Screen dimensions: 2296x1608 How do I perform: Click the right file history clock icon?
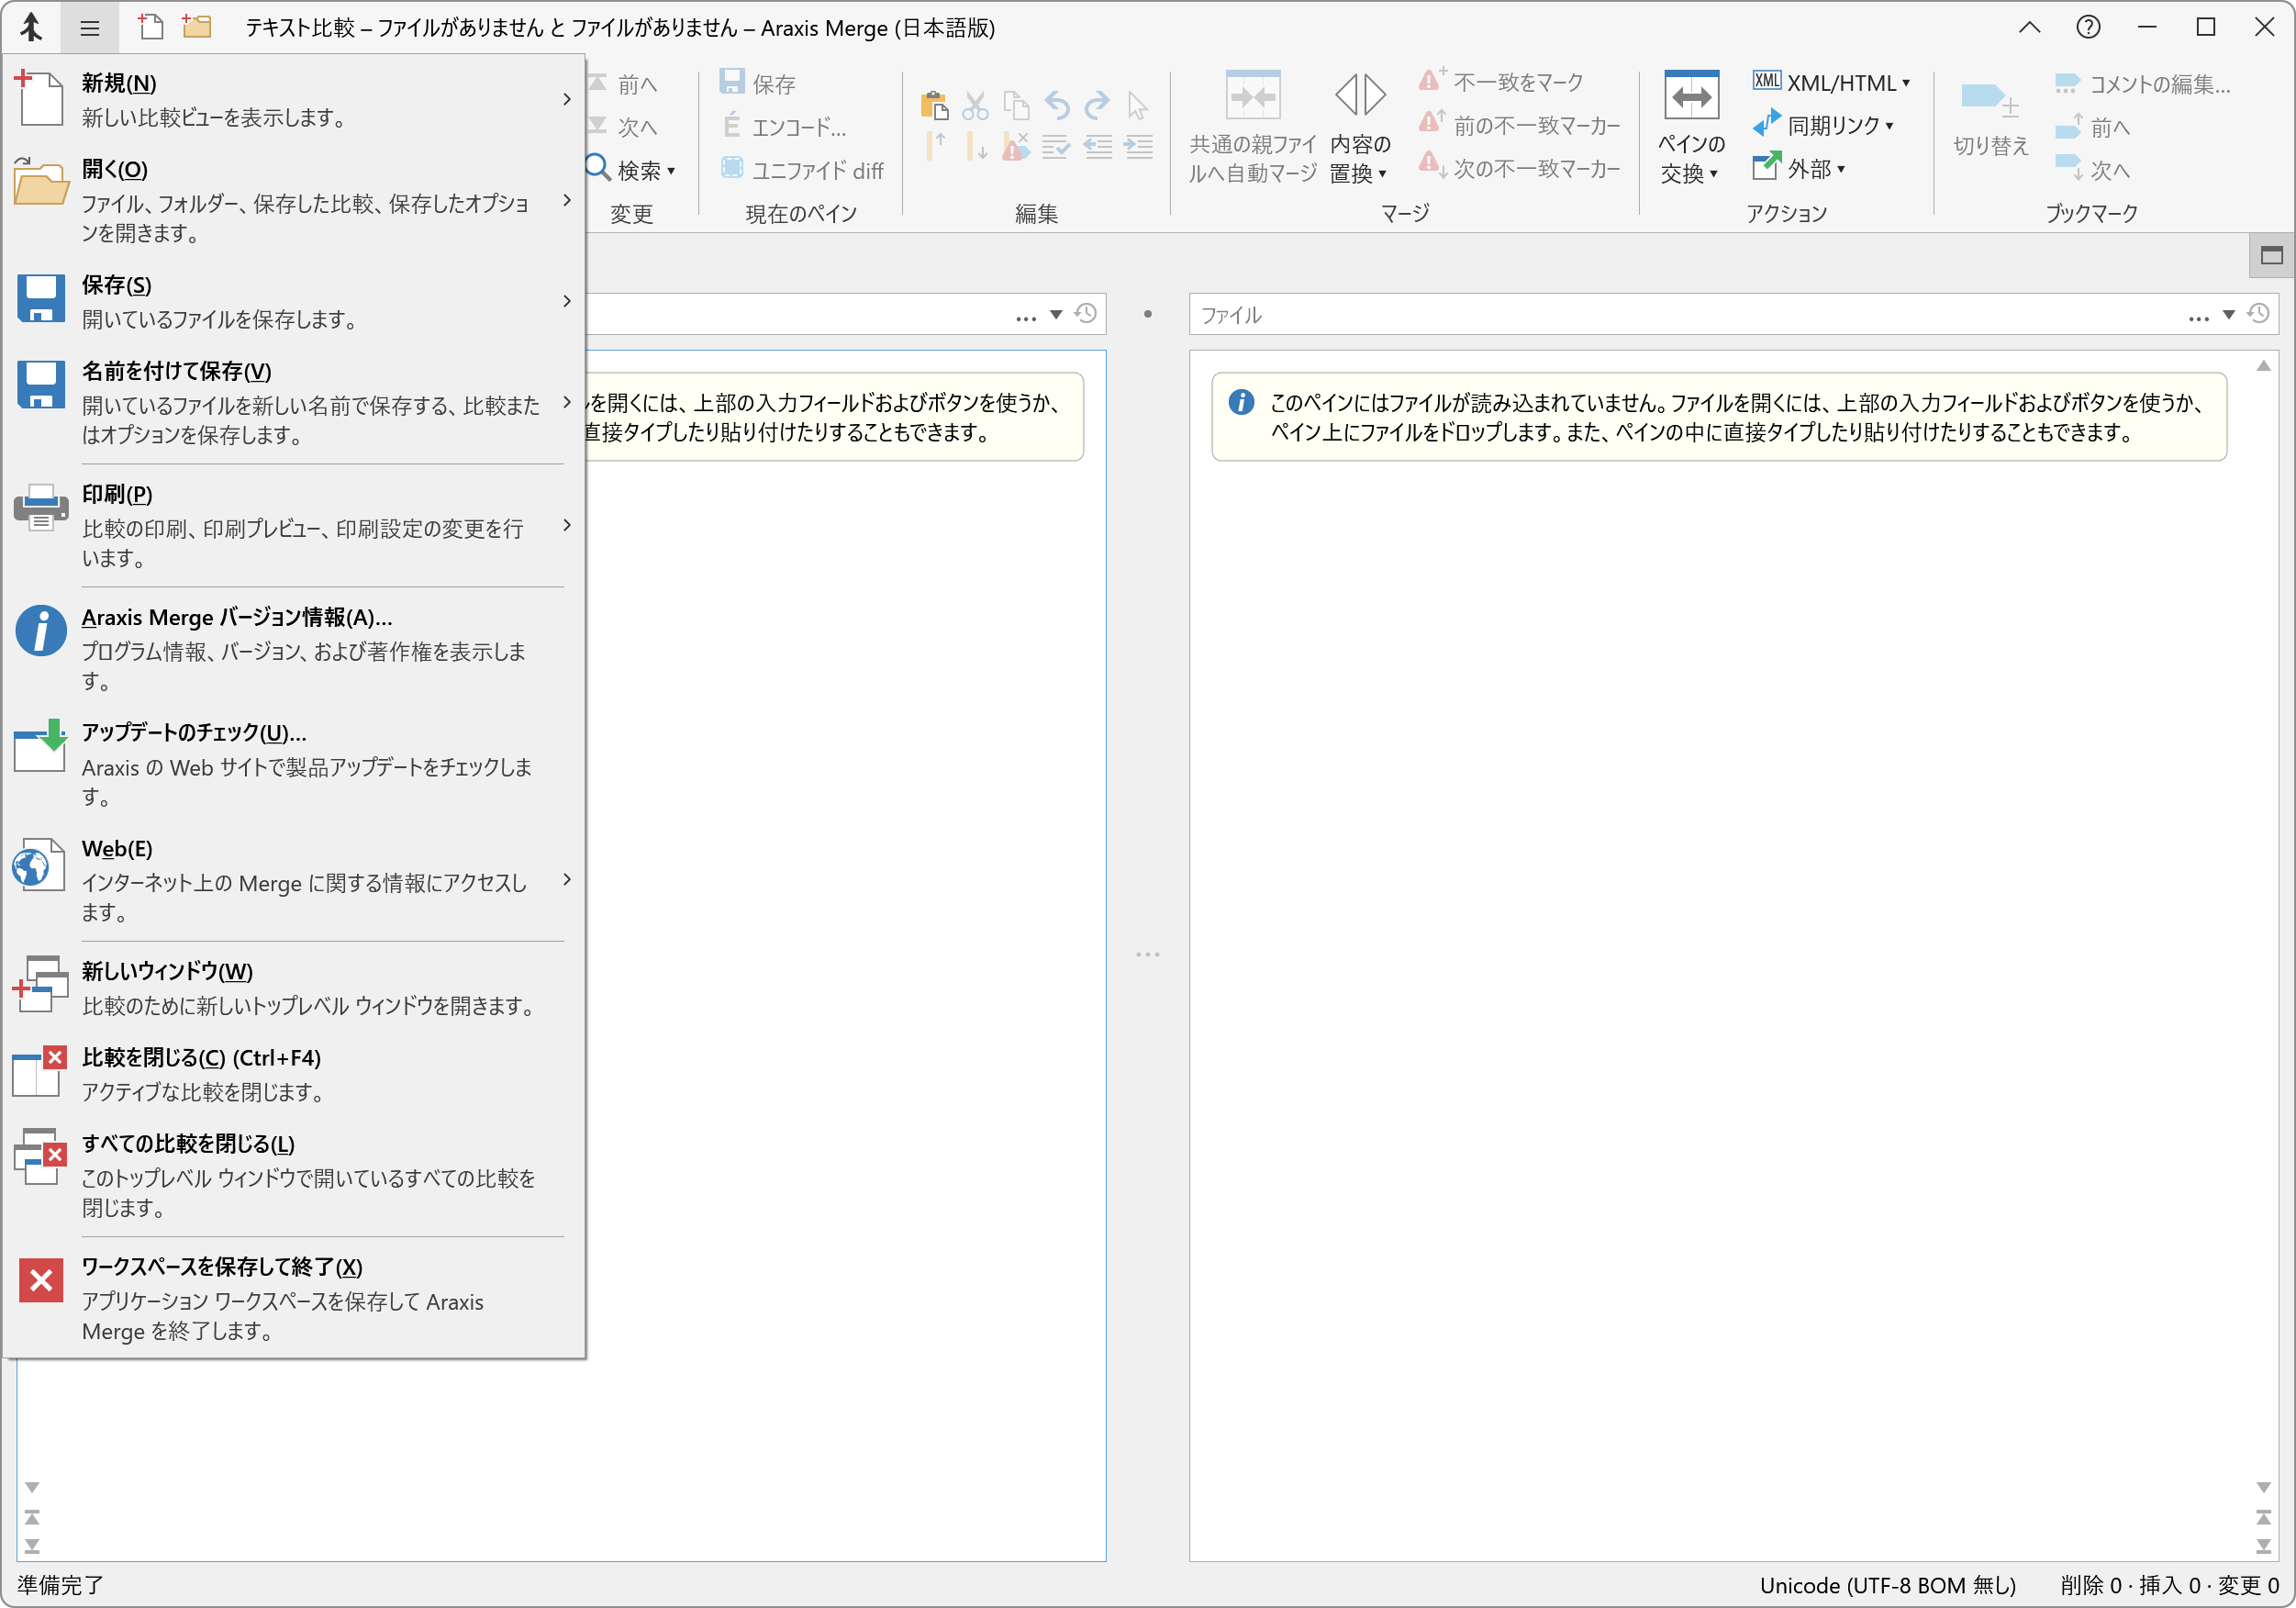tap(2258, 314)
